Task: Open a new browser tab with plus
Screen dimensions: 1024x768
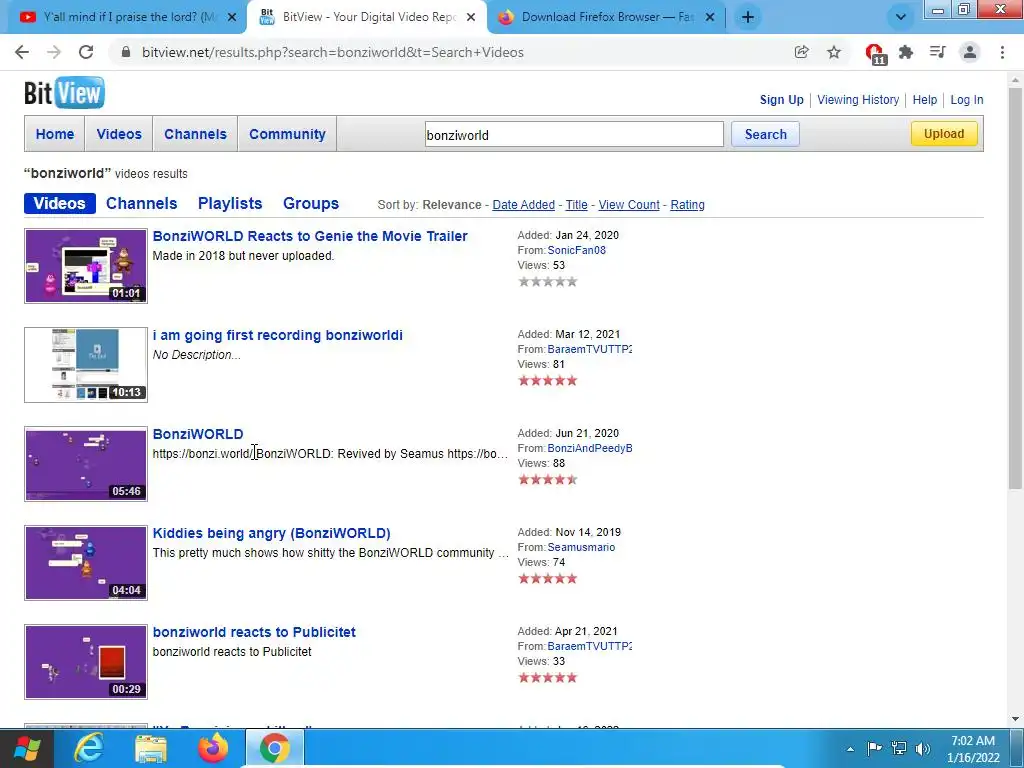Action: click(x=748, y=17)
